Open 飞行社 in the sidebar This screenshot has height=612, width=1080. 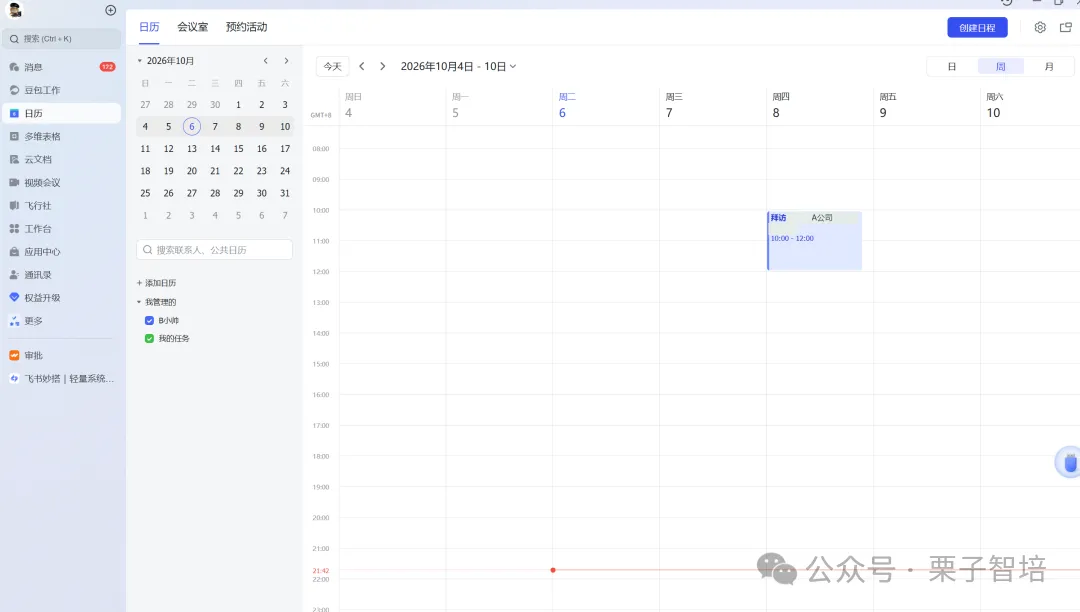point(61,206)
